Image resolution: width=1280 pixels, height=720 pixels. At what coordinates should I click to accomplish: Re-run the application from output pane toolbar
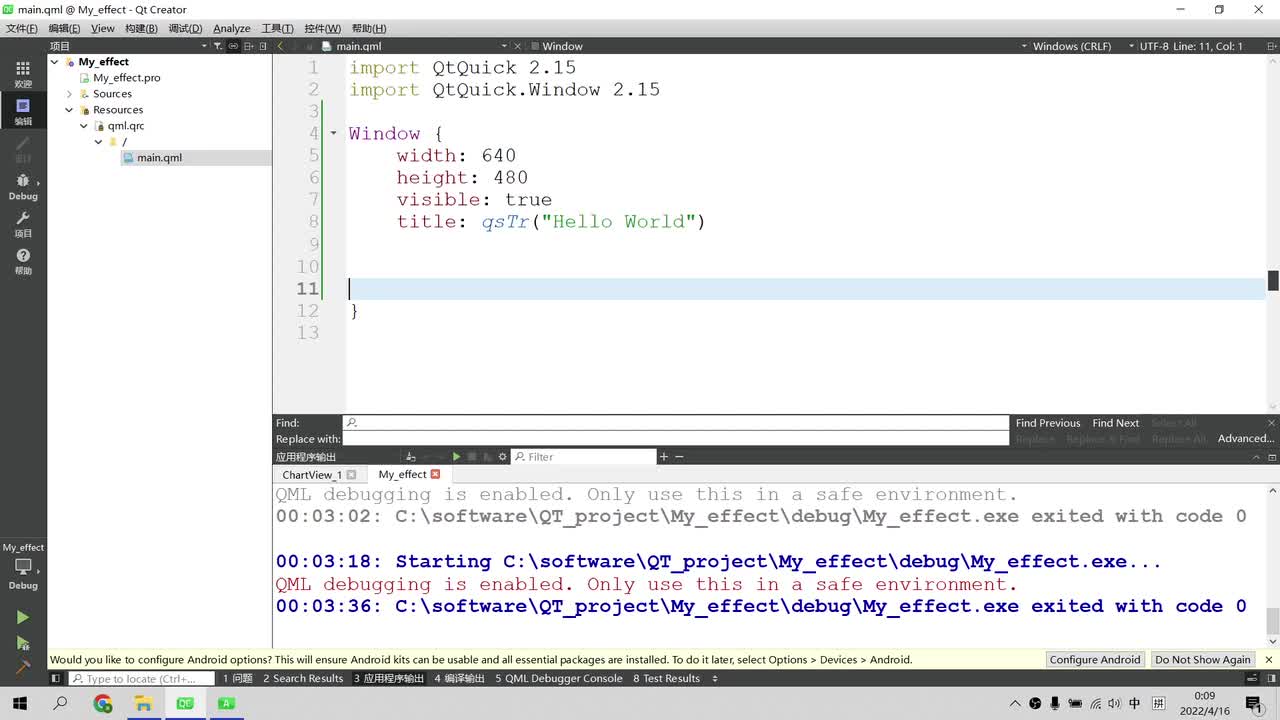click(x=456, y=457)
